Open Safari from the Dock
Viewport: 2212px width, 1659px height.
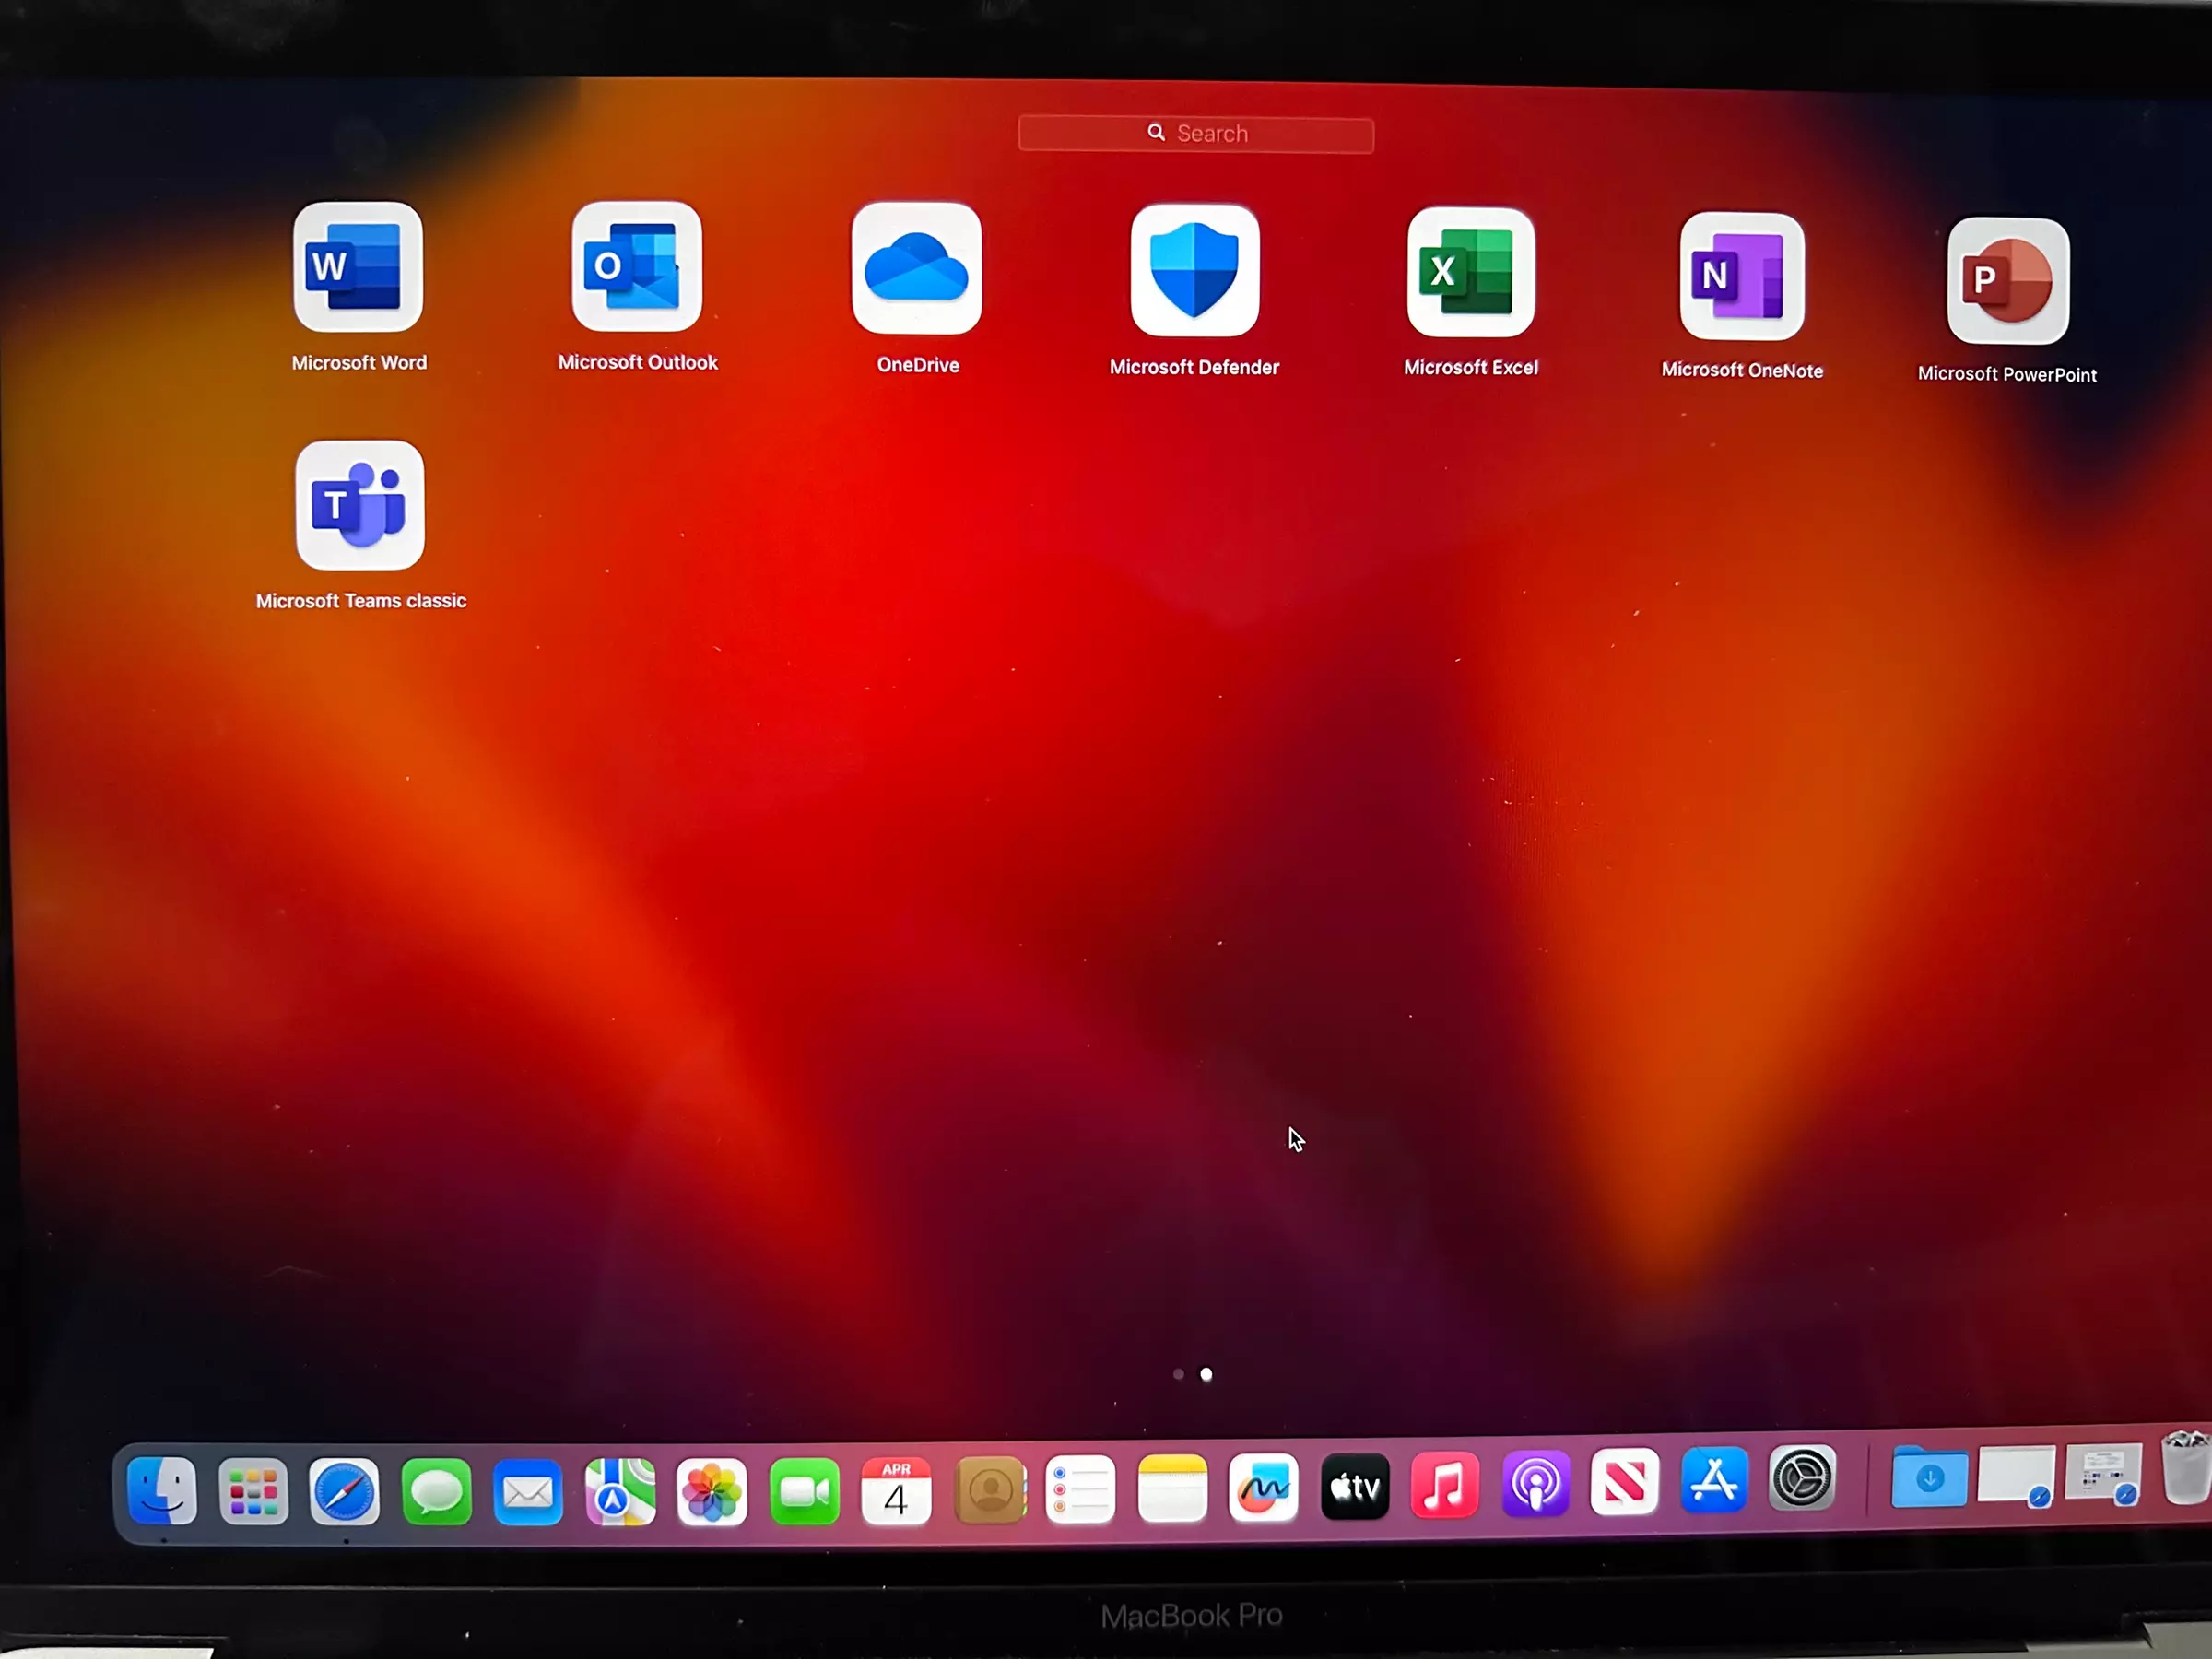click(344, 1491)
